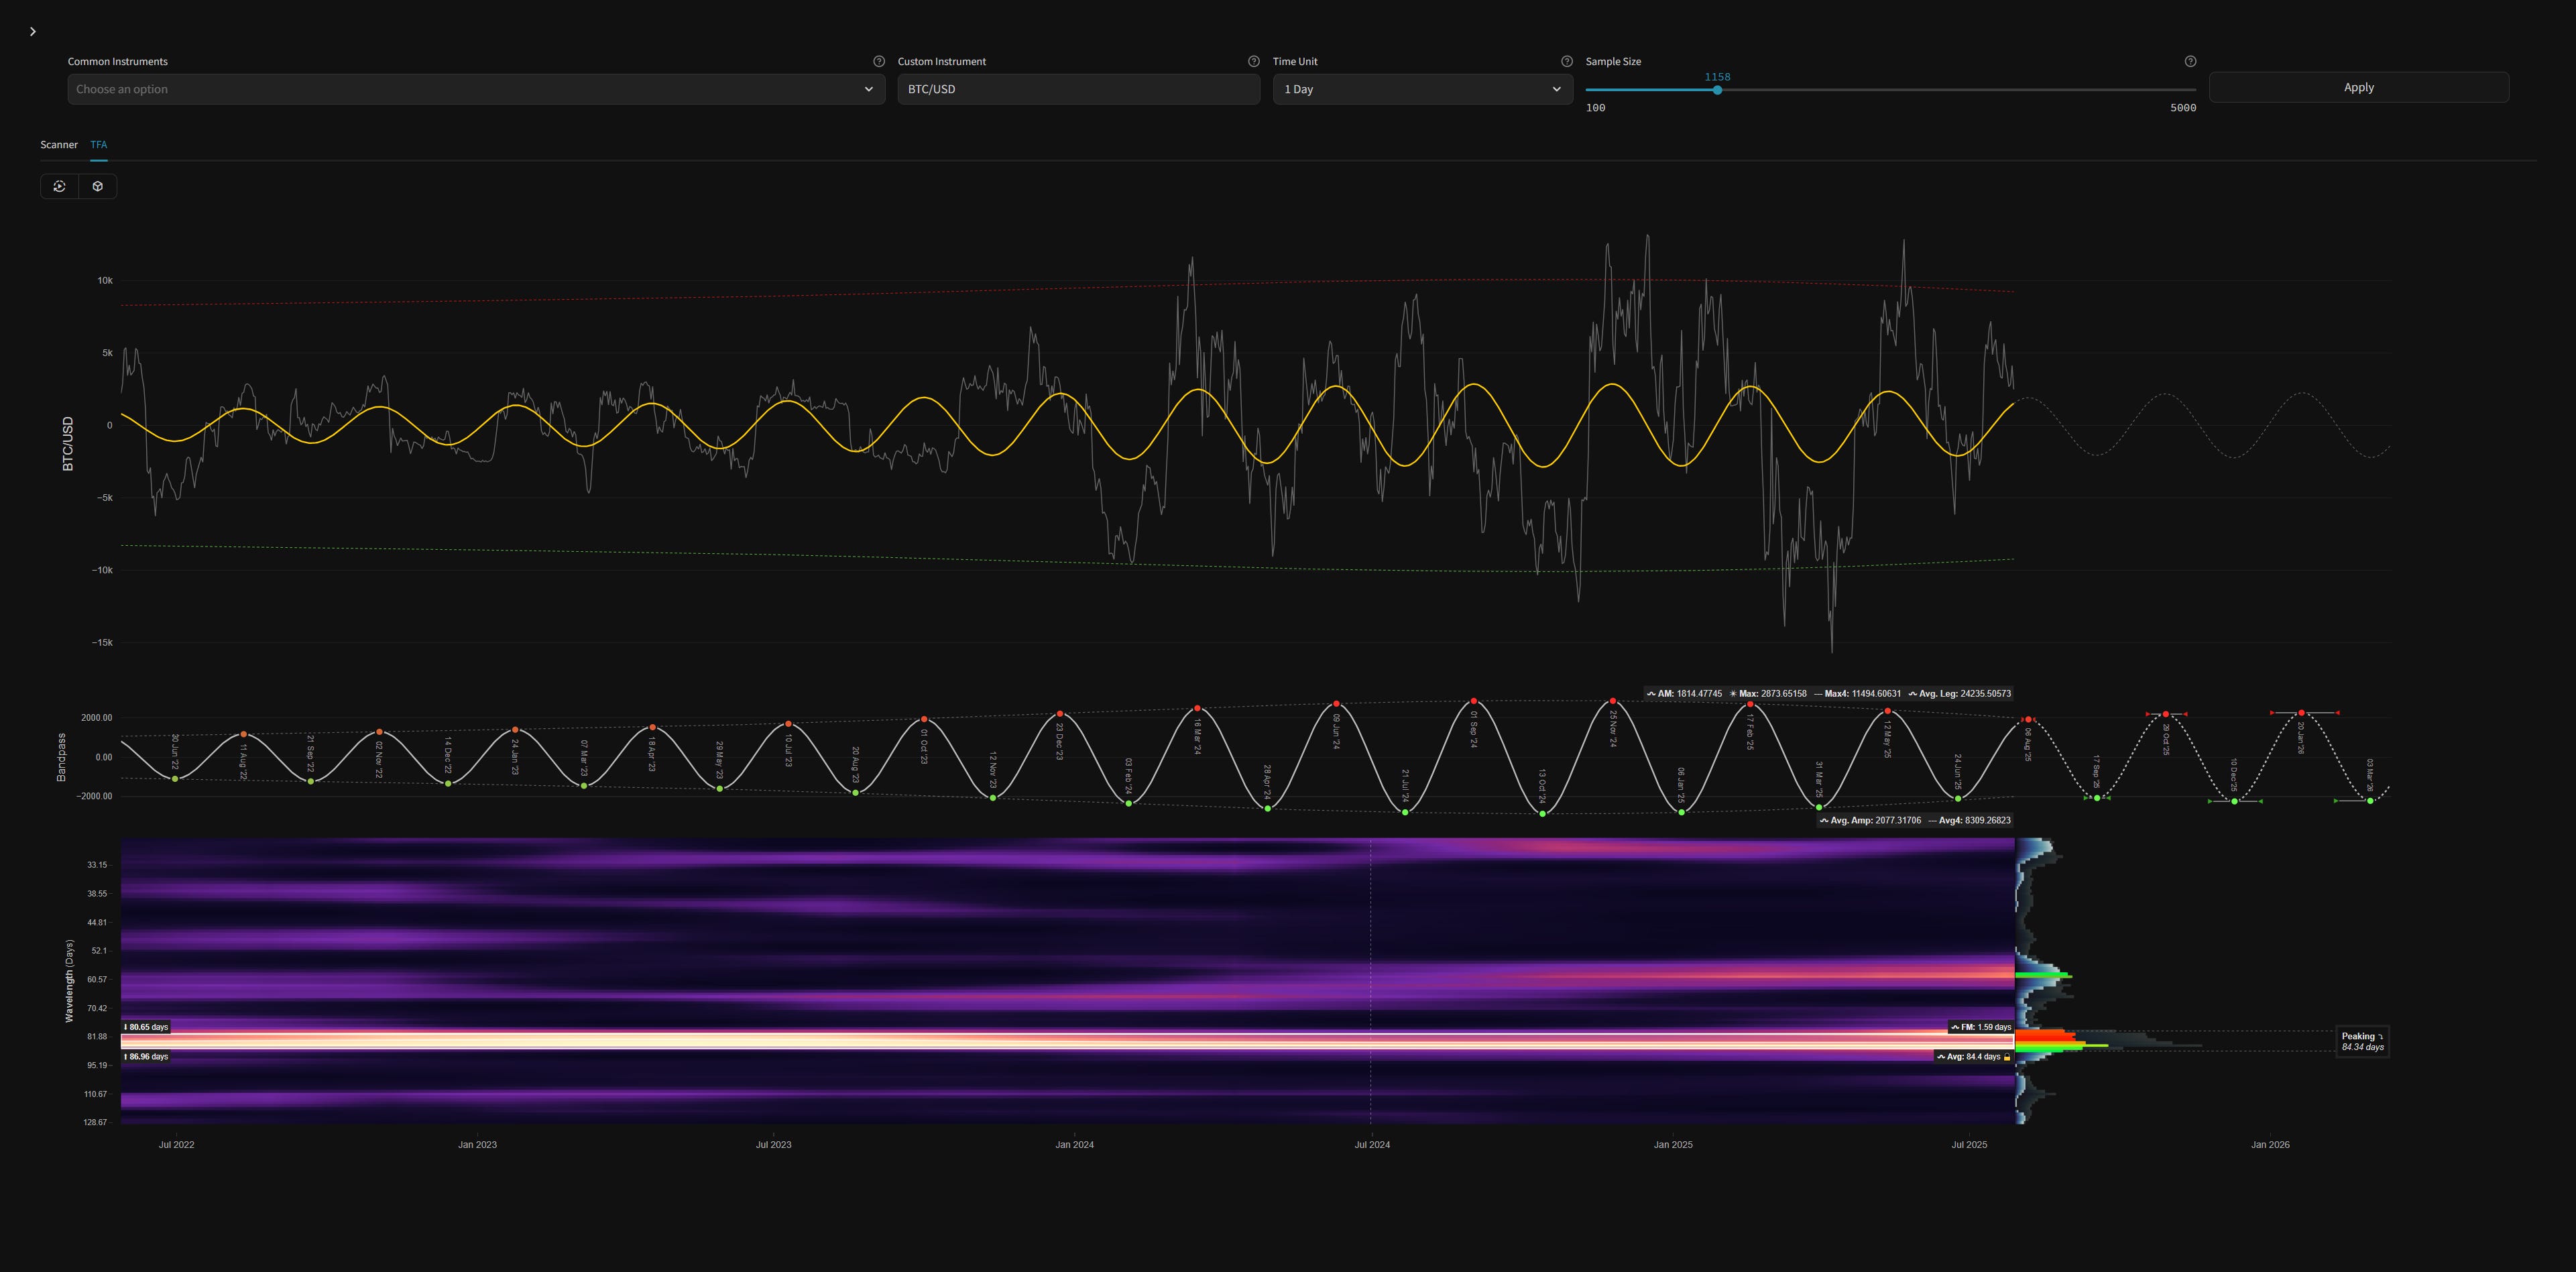Select the 3D cube view icon
Viewport: 2576px width, 1272px height.
pos(97,186)
